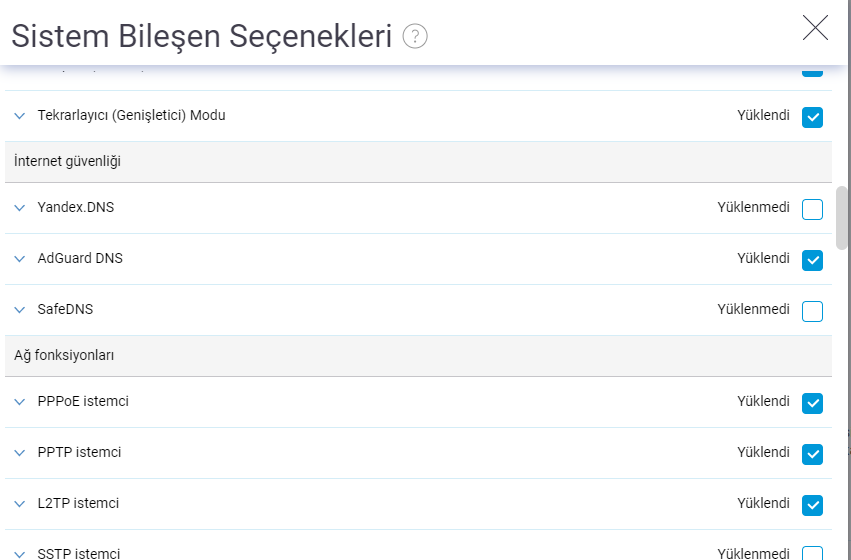Viewport: 851px width, 560px height.
Task: Toggle the L2TP istemci checkbox
Action: [813, 505]
